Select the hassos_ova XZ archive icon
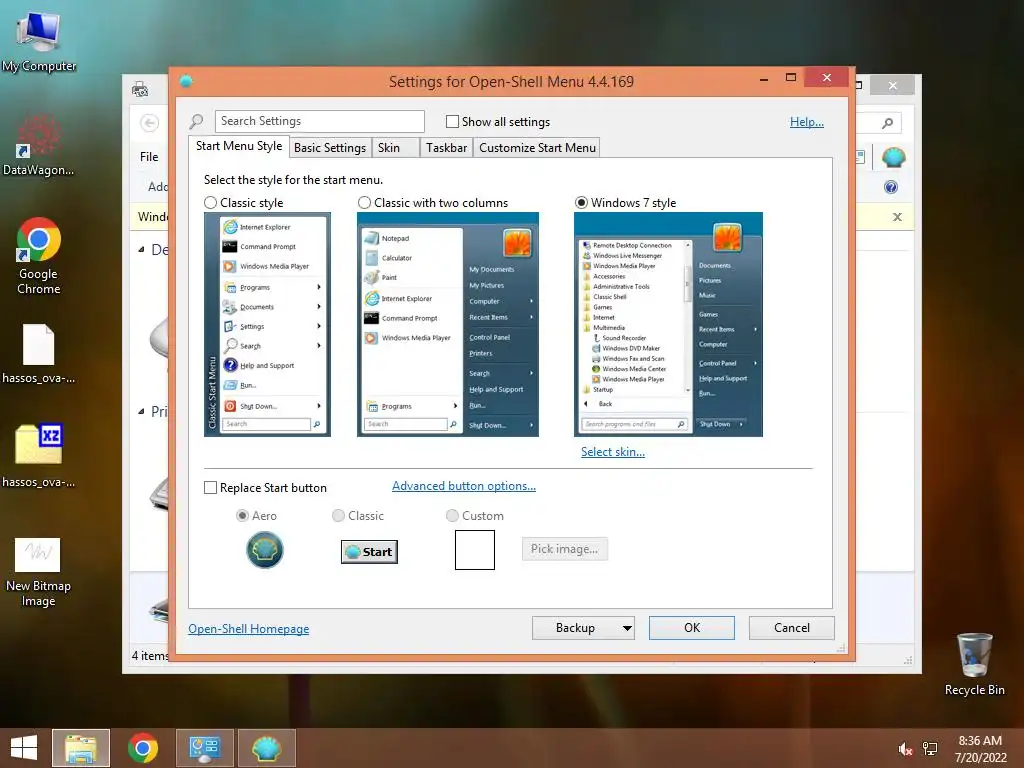This screenshot has height=768, width=1024. tap(39, 455)
